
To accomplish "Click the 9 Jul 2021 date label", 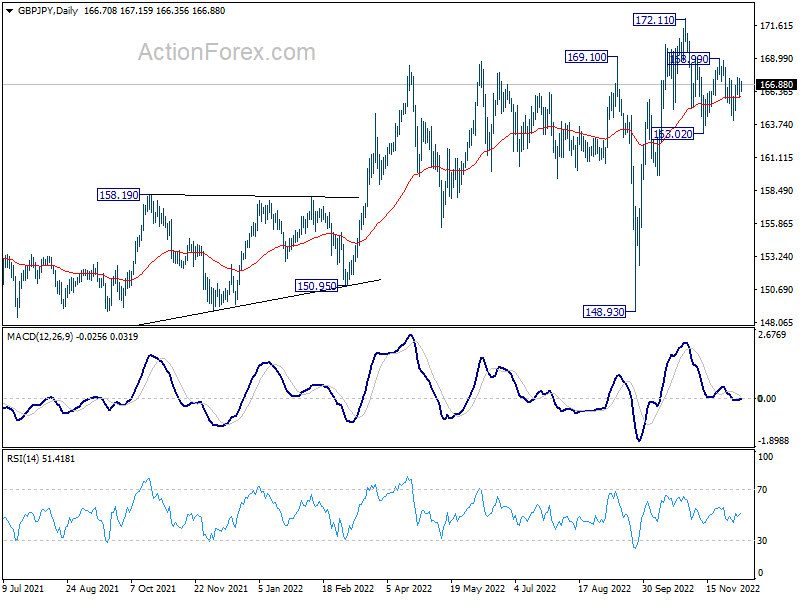I will [23, 589].
